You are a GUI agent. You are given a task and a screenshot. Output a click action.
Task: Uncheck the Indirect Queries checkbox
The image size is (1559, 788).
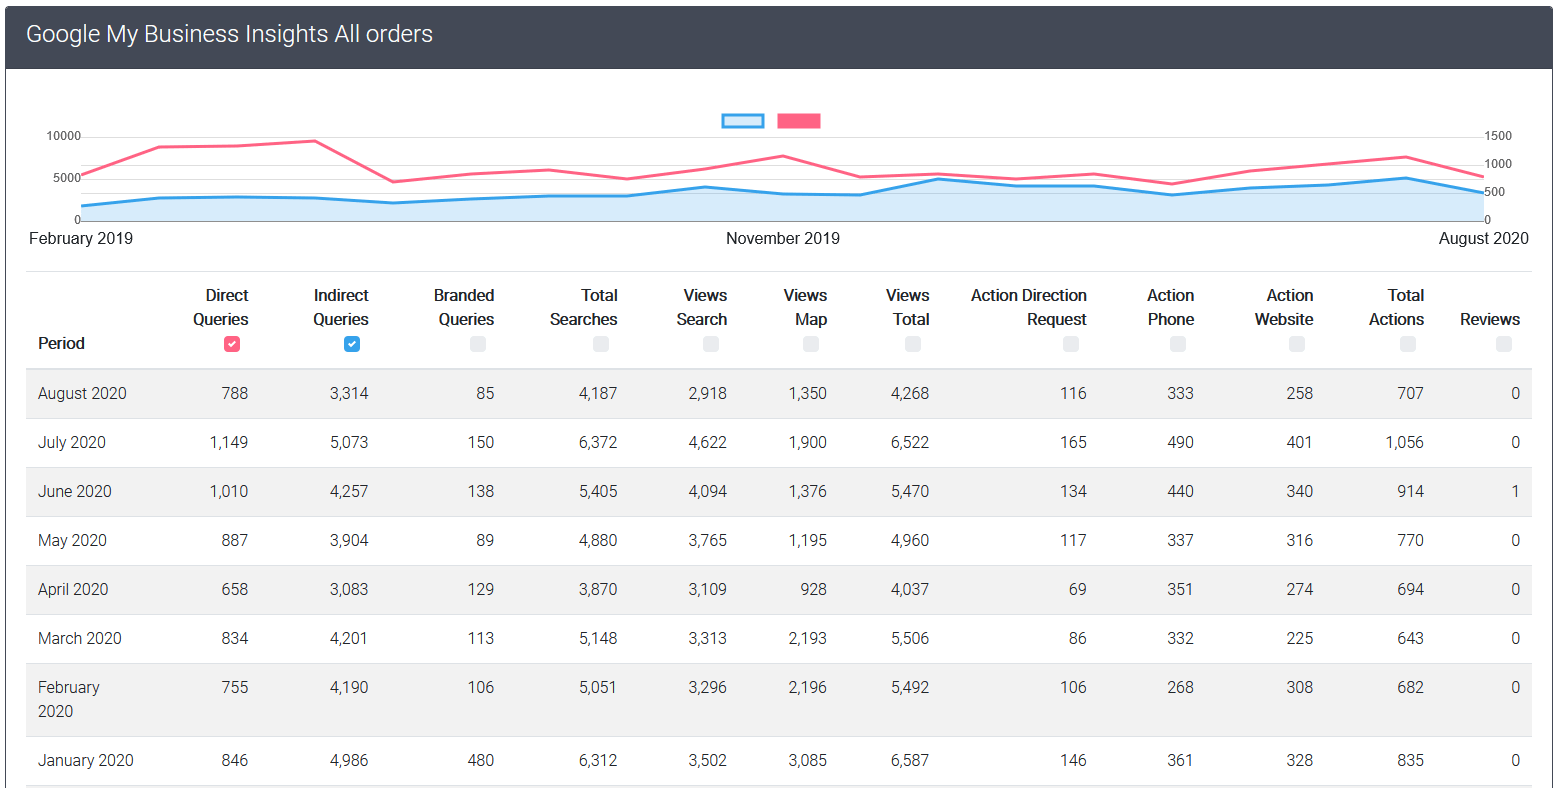352,344
